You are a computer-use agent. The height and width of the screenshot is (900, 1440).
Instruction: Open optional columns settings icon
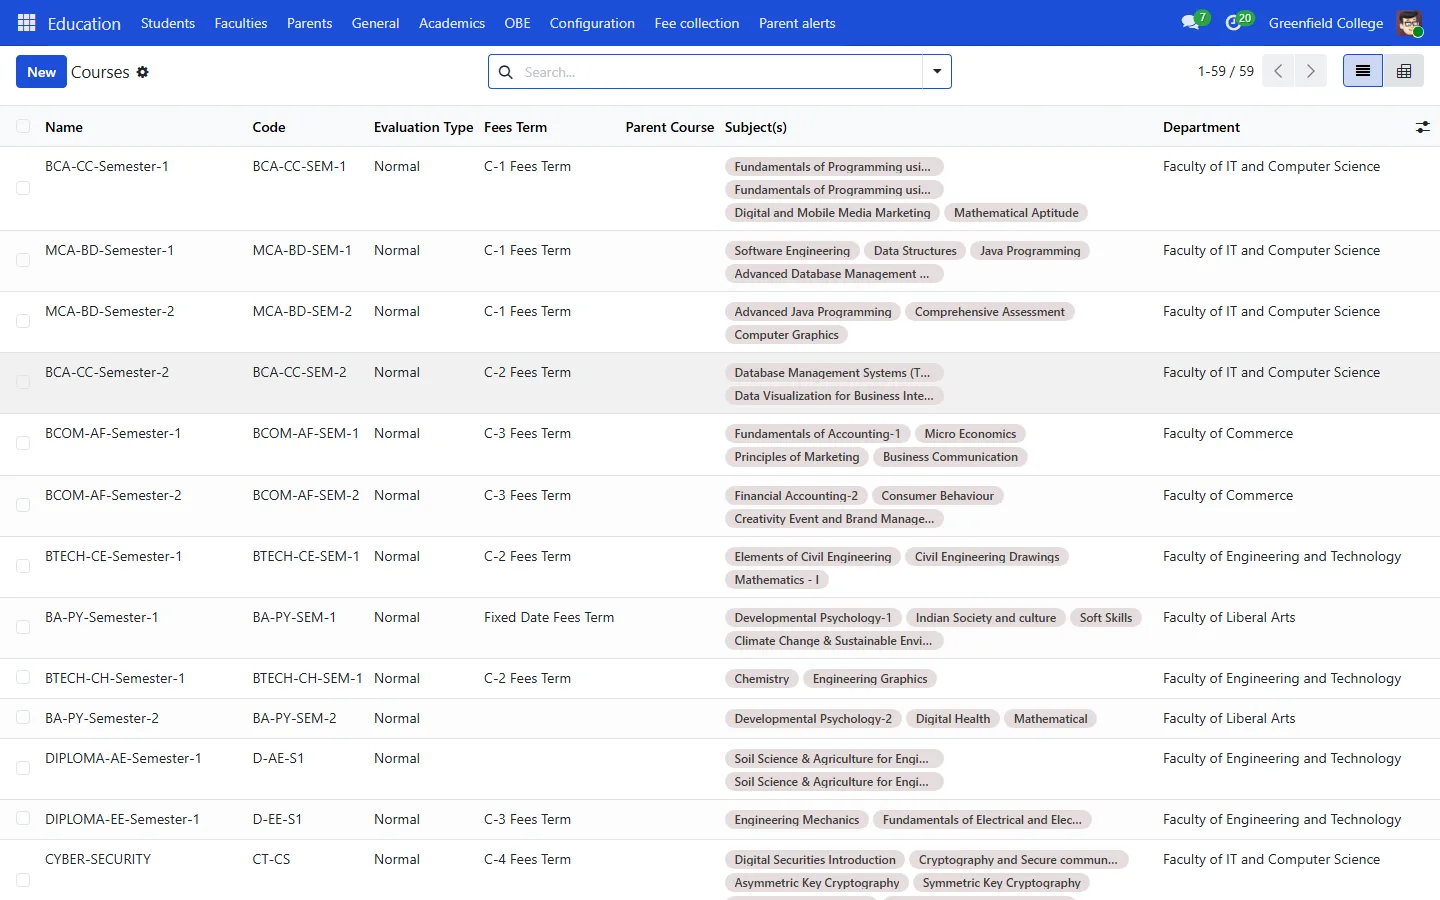click(x=1423, y=127)
